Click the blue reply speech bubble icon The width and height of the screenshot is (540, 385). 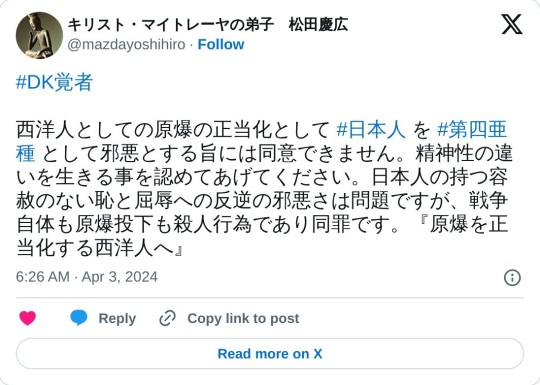click(x=79, y=318)
